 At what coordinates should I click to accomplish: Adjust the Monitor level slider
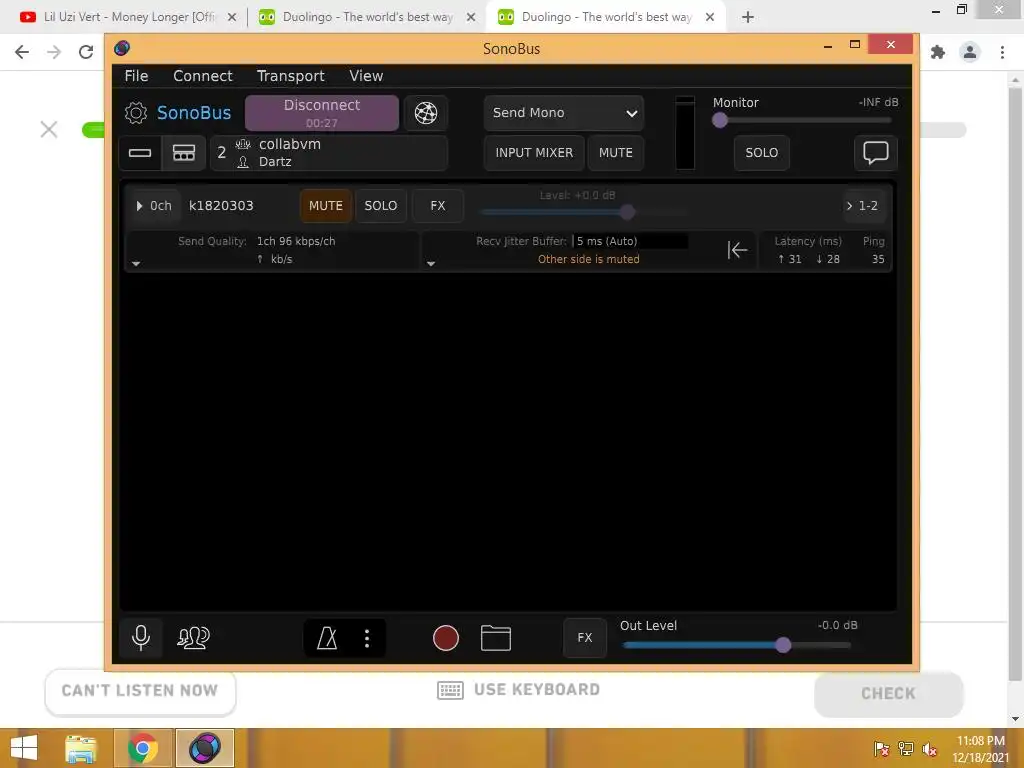point(803,120)
